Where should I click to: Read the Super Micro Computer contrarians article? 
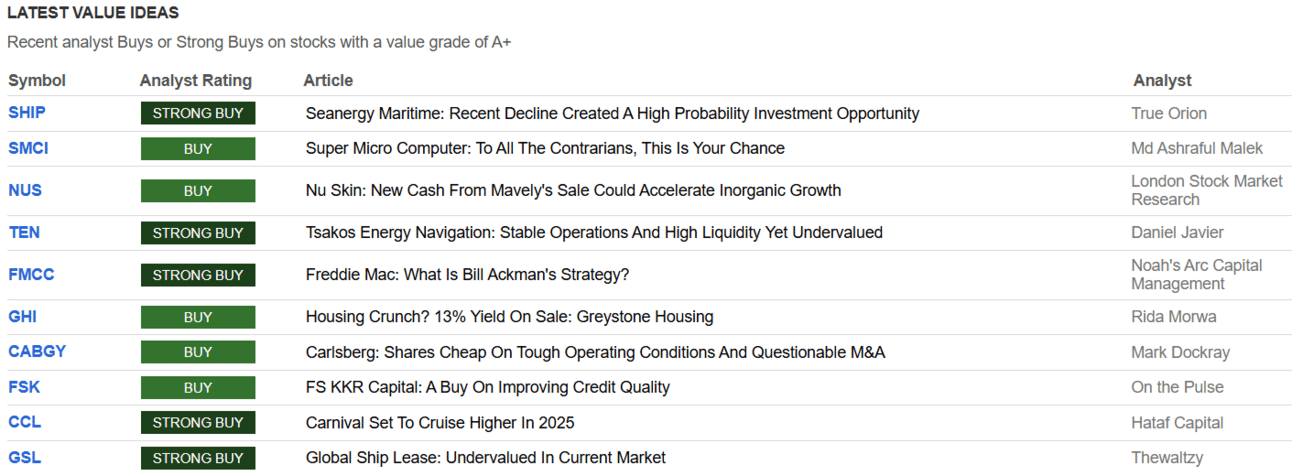tap(545, 148)
